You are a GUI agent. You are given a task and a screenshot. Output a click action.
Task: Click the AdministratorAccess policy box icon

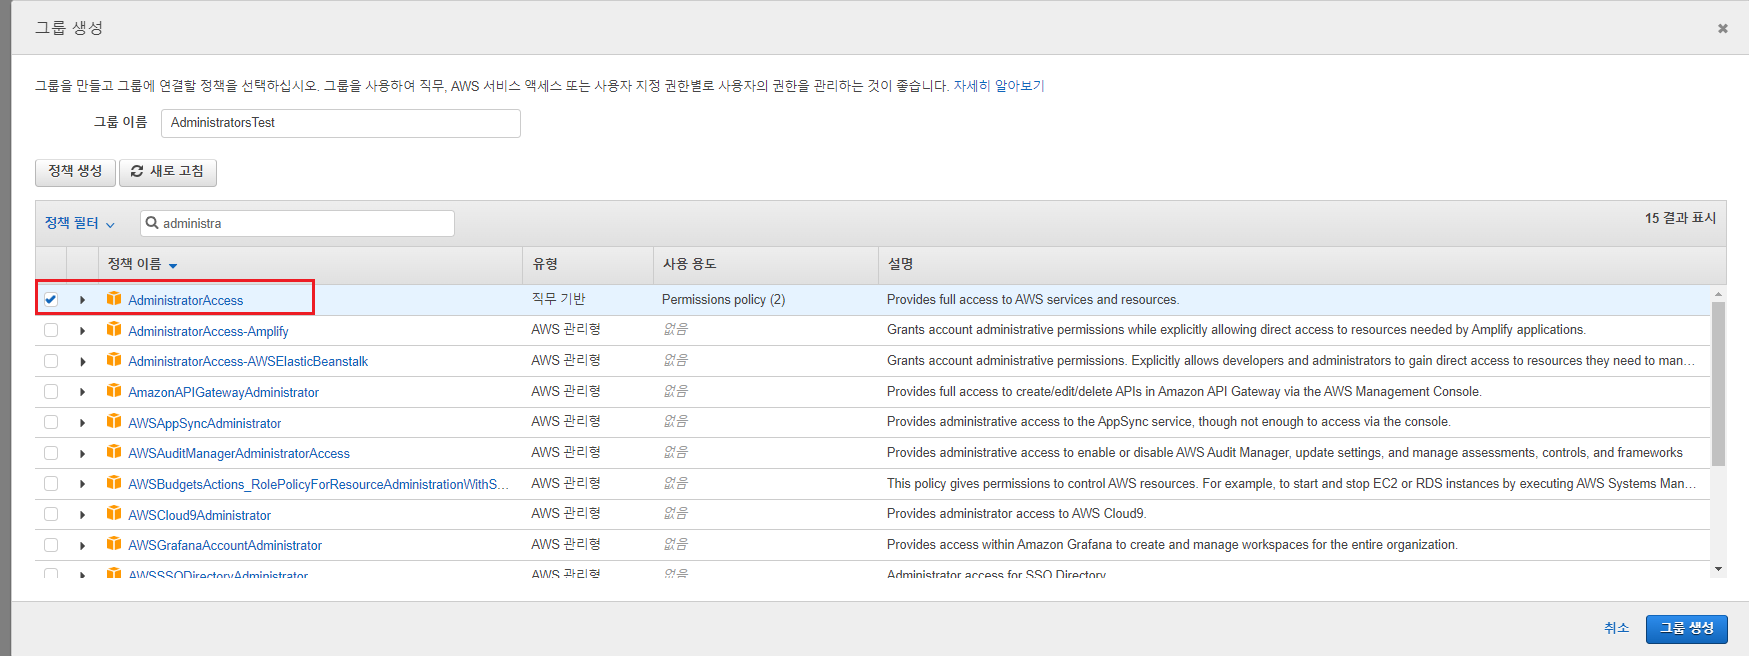pyautogui.click(x=114, y=299)
